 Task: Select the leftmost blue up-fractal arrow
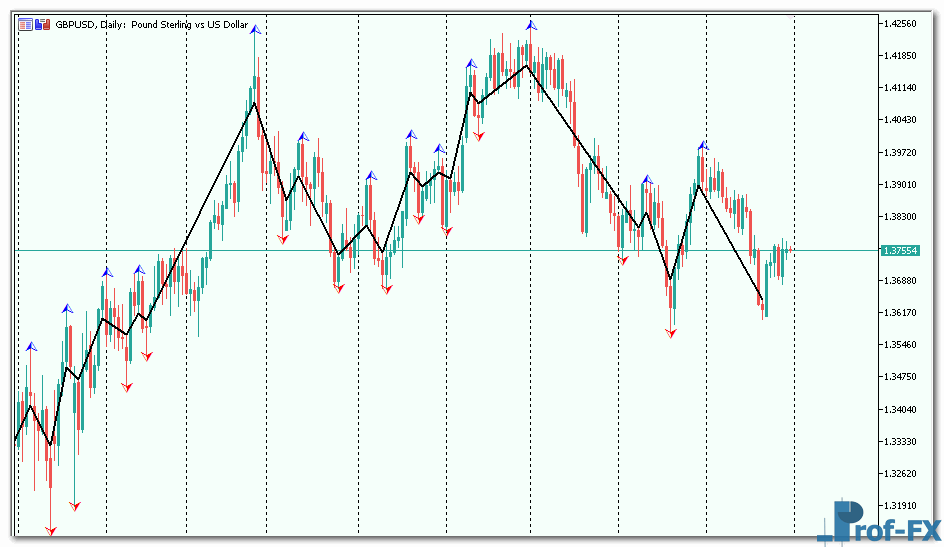click(31, 347)
